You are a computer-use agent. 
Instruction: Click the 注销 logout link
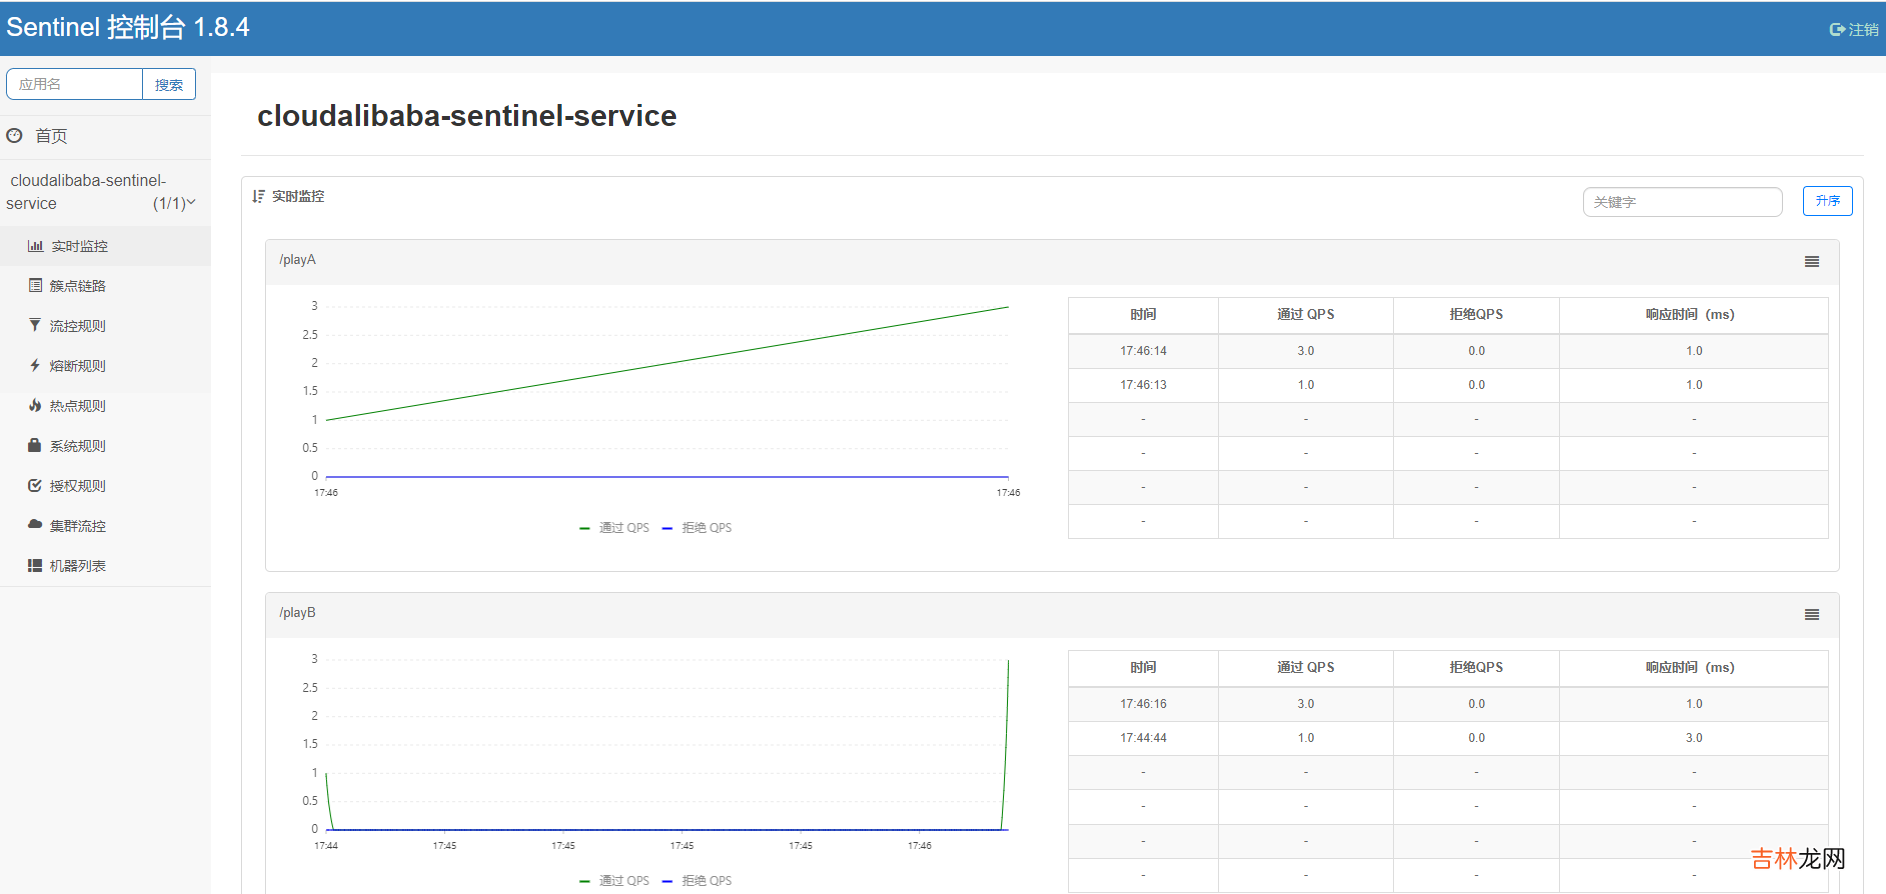[x=1854, y=30]
